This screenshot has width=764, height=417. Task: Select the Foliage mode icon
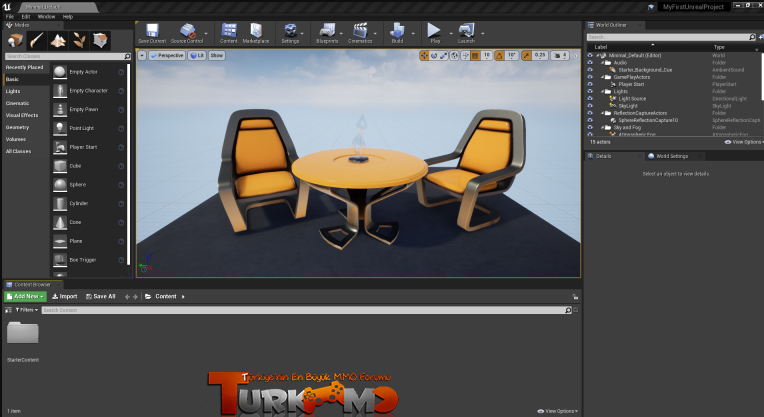pos(79,40)
